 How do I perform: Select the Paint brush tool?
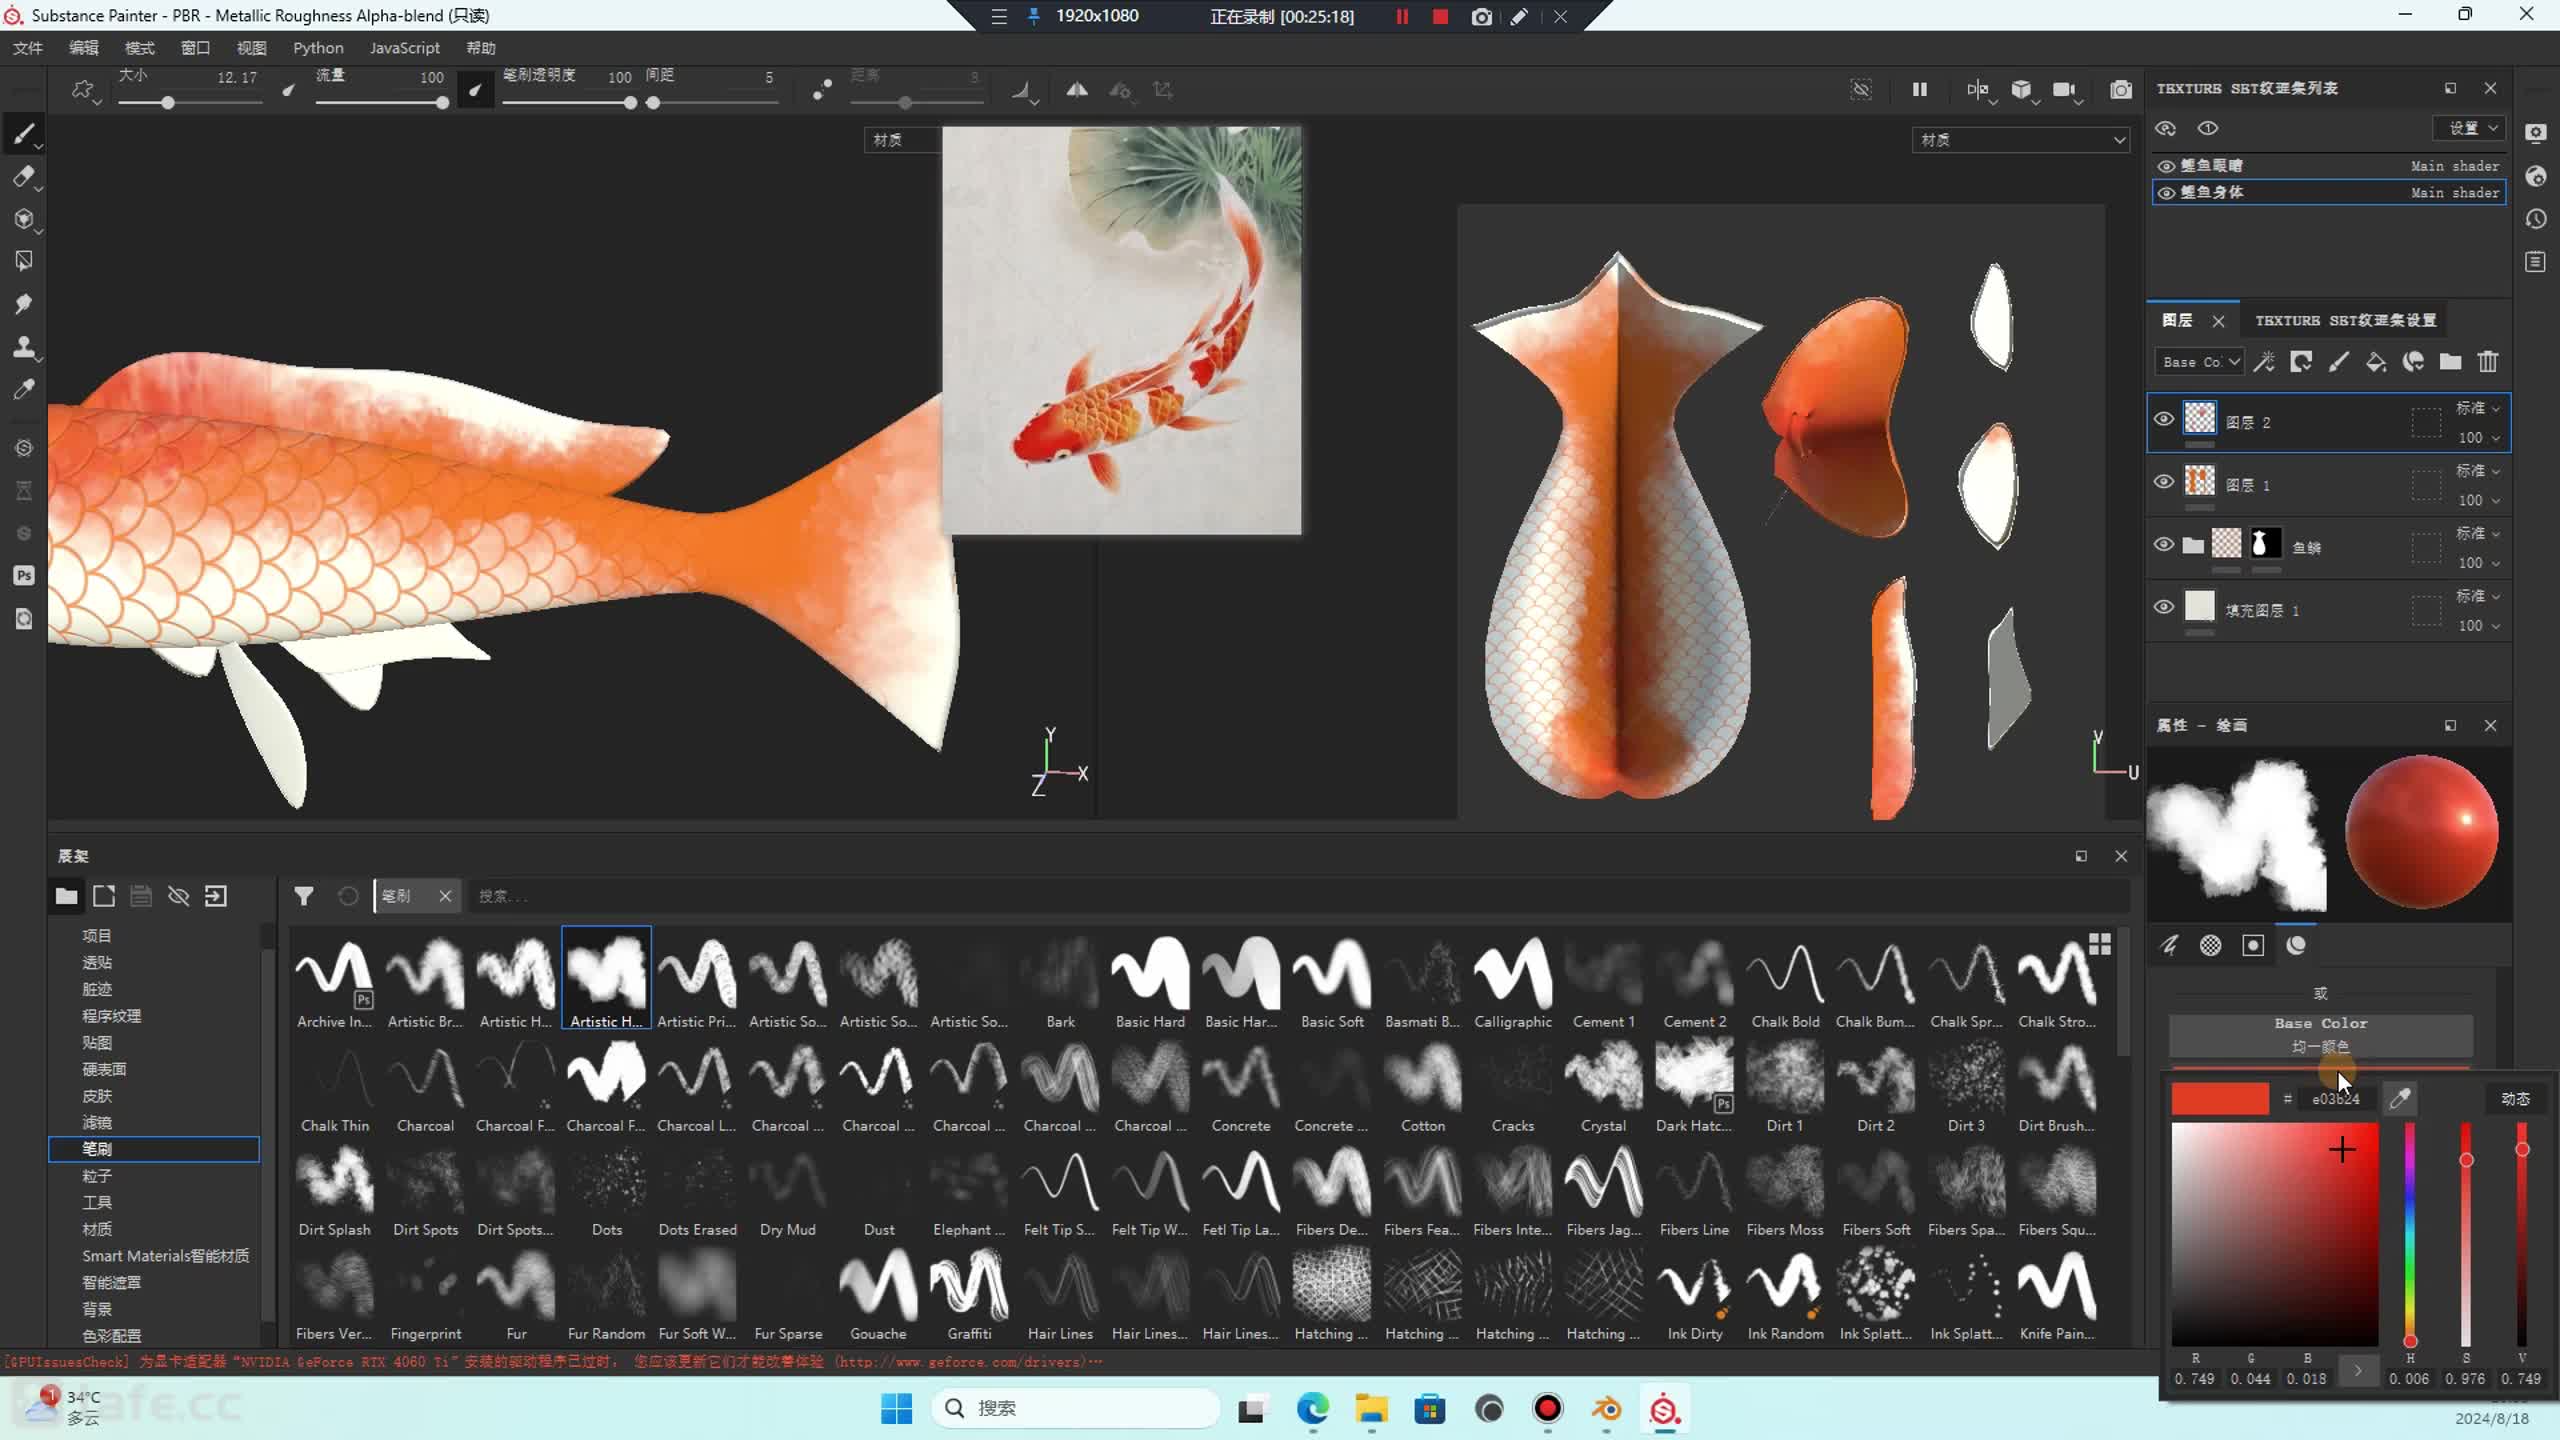[24, 134]
